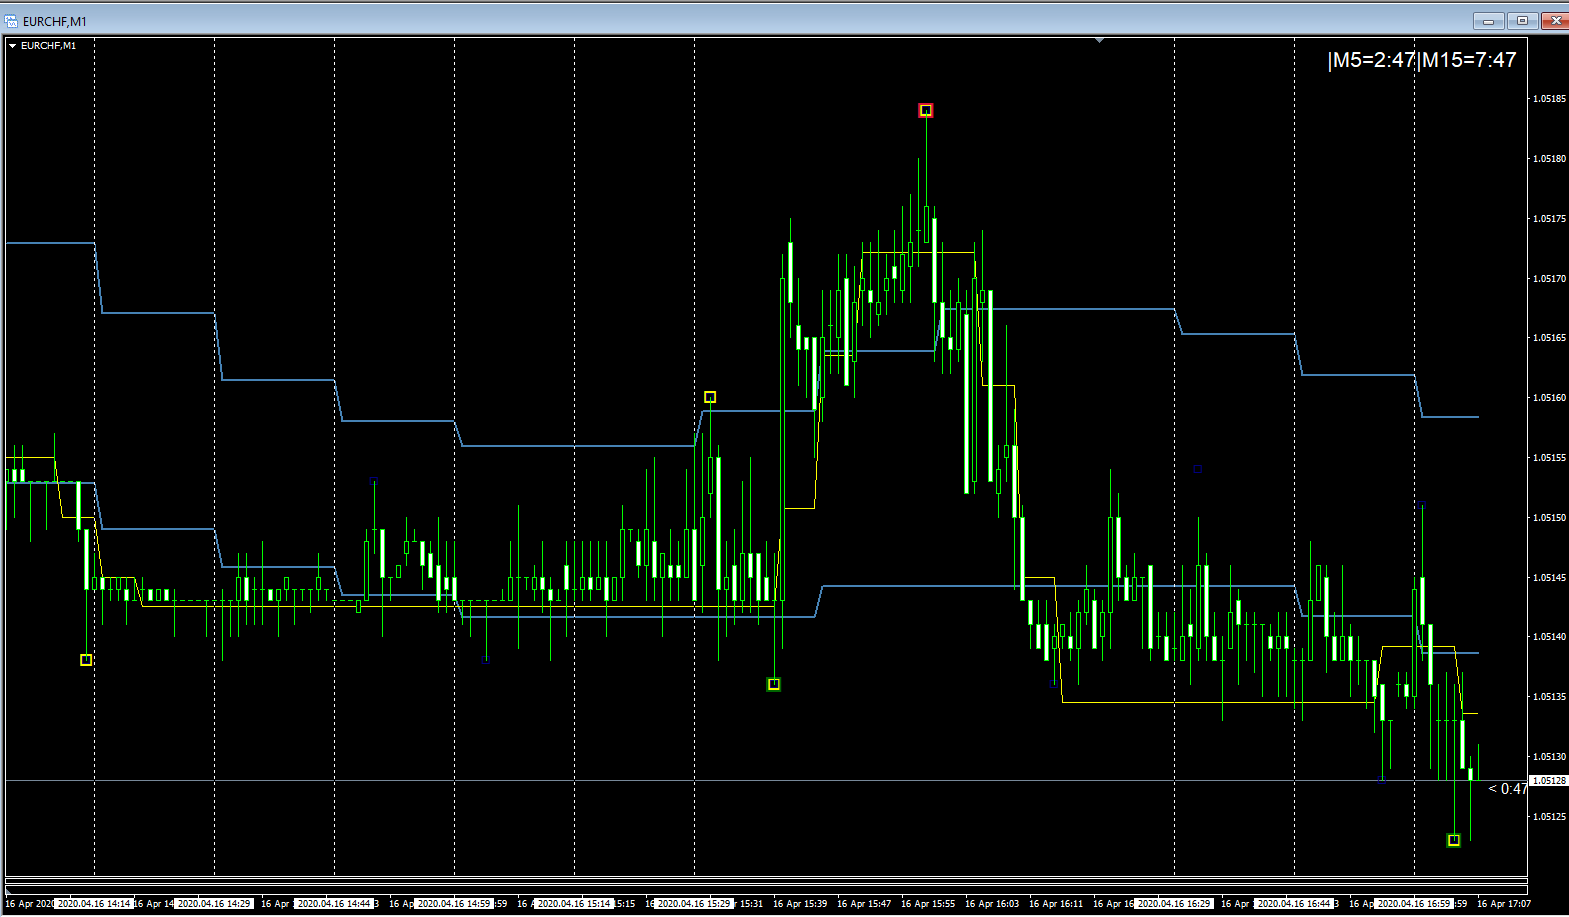The image size is (1569, 917).
Task: Select the green square marker at latest low
Action: [1454, 840]
